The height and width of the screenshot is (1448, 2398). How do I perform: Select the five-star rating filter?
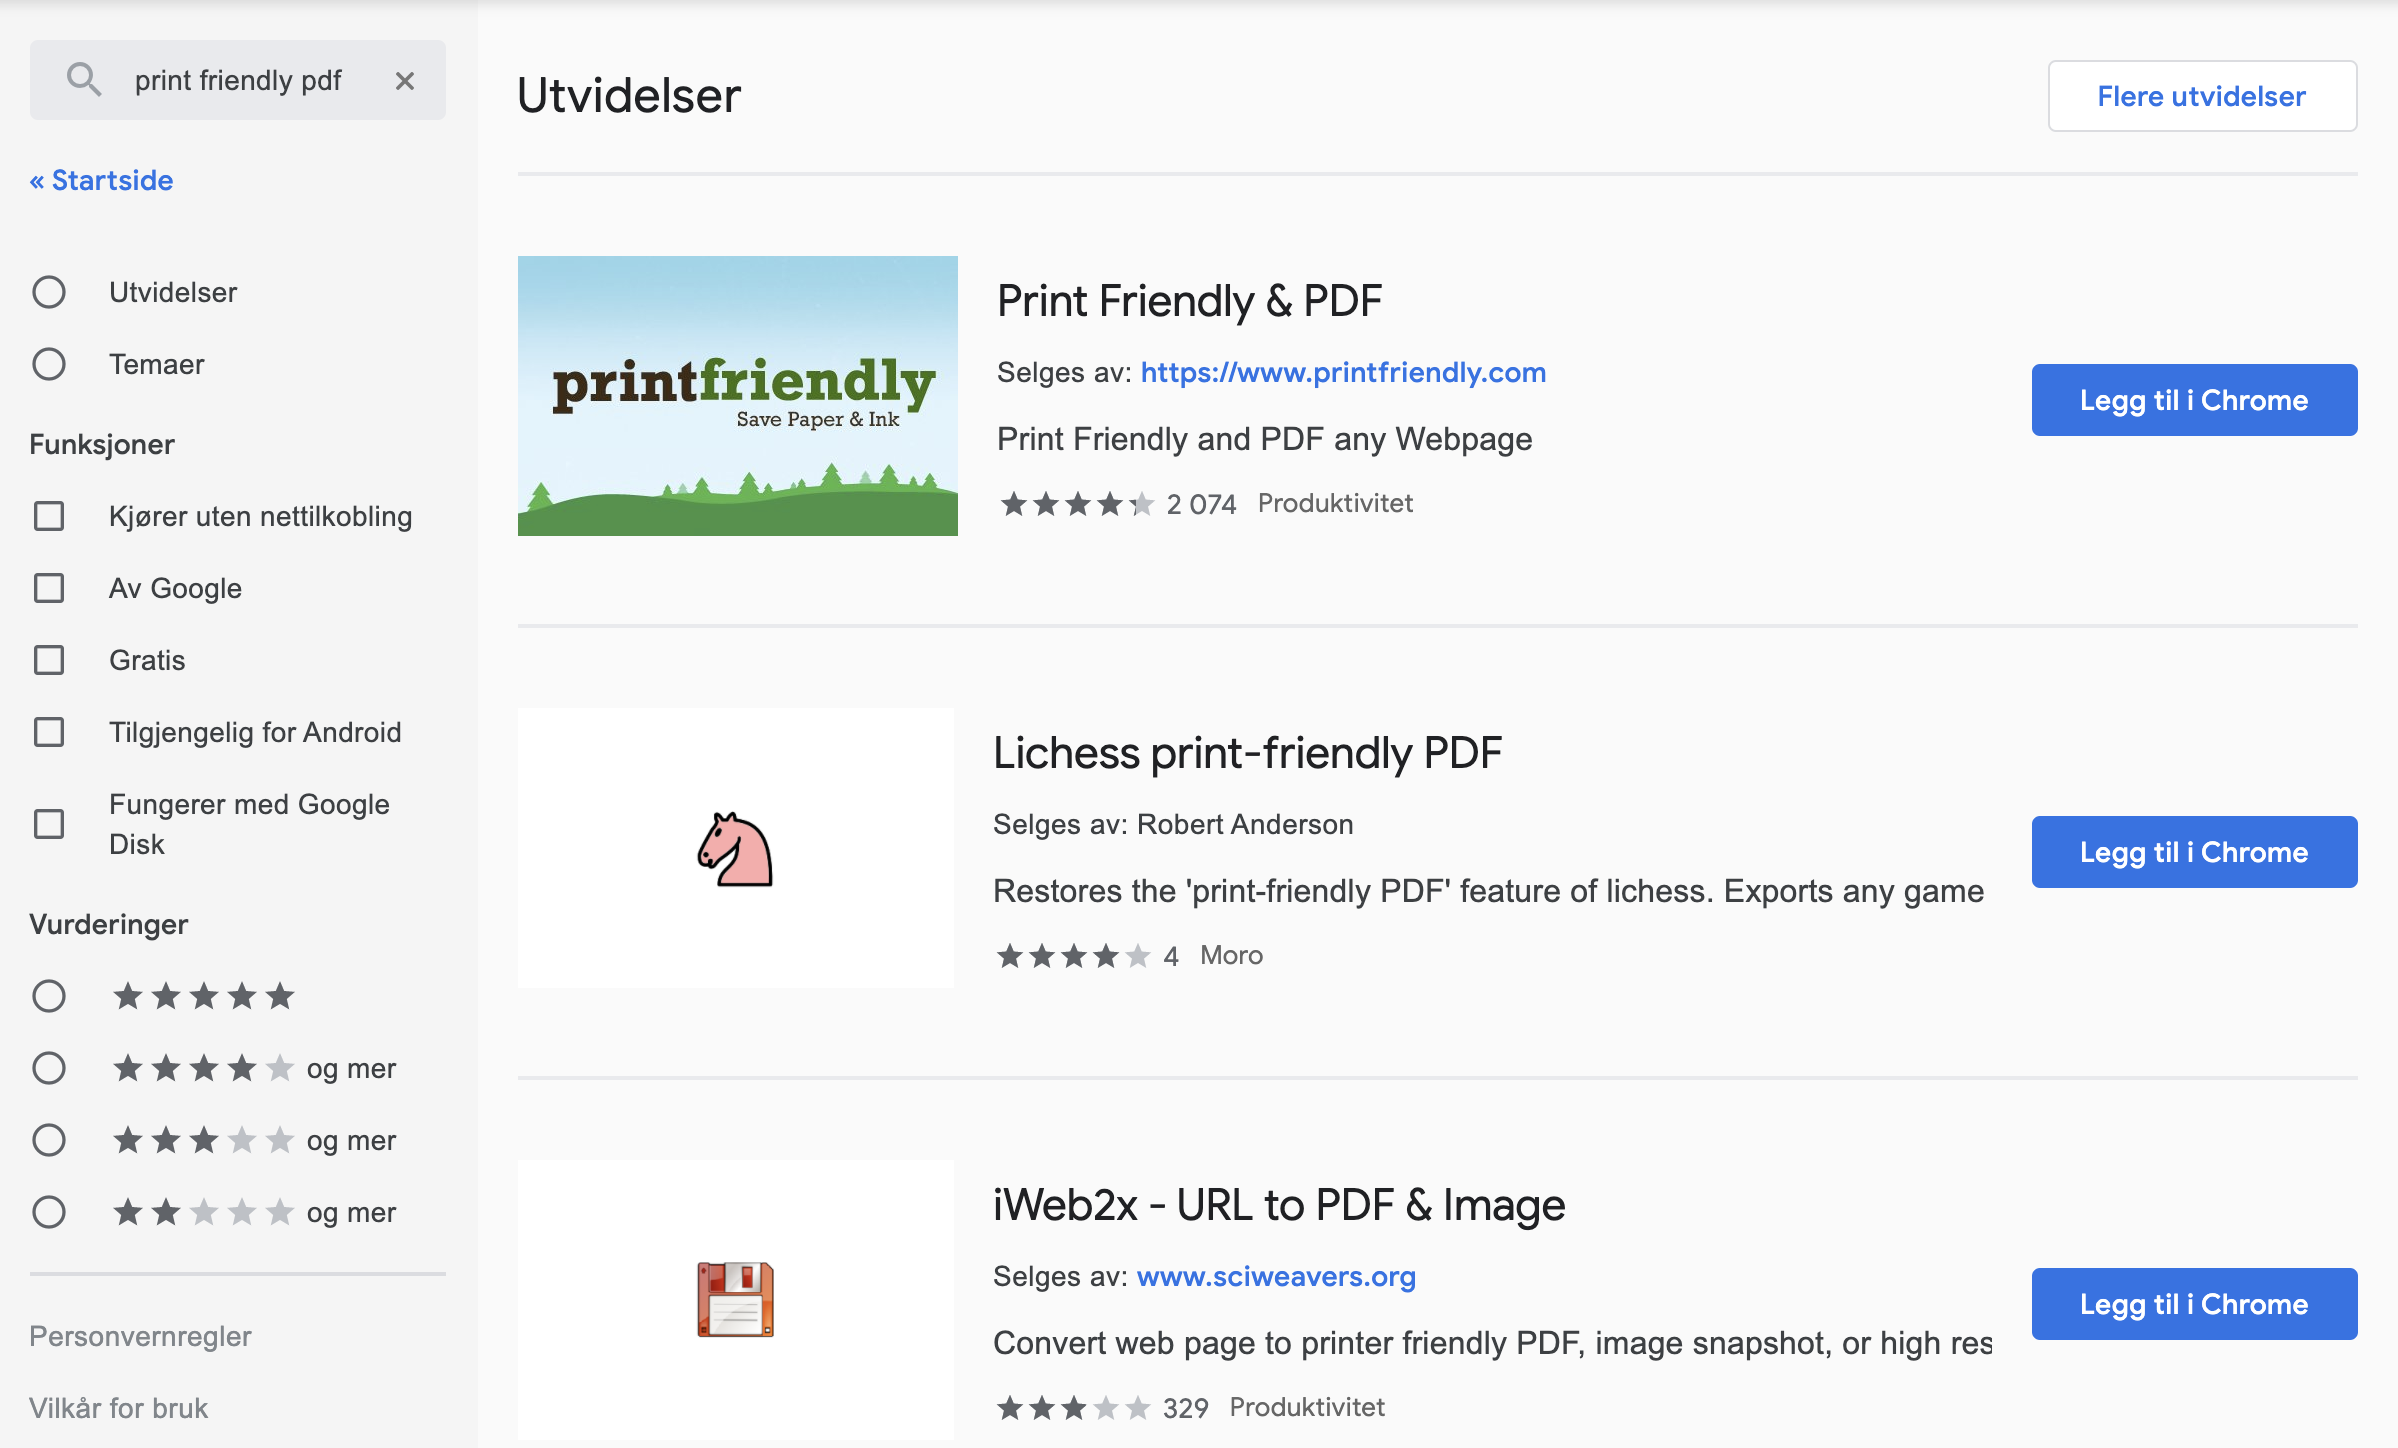click(48, 996)
